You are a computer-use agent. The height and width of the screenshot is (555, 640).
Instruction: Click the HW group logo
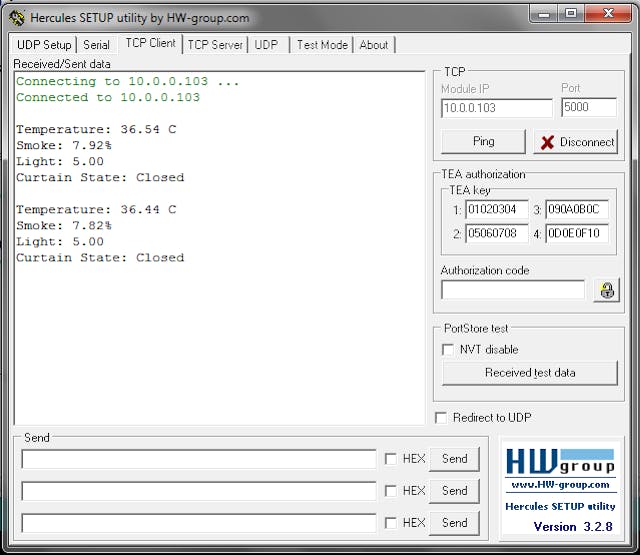(560, 462)
